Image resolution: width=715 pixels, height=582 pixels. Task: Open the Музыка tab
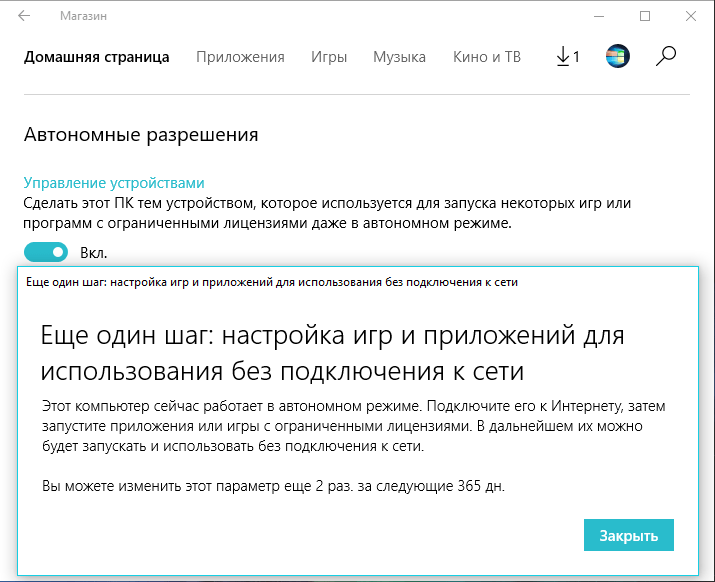[399, 57]
